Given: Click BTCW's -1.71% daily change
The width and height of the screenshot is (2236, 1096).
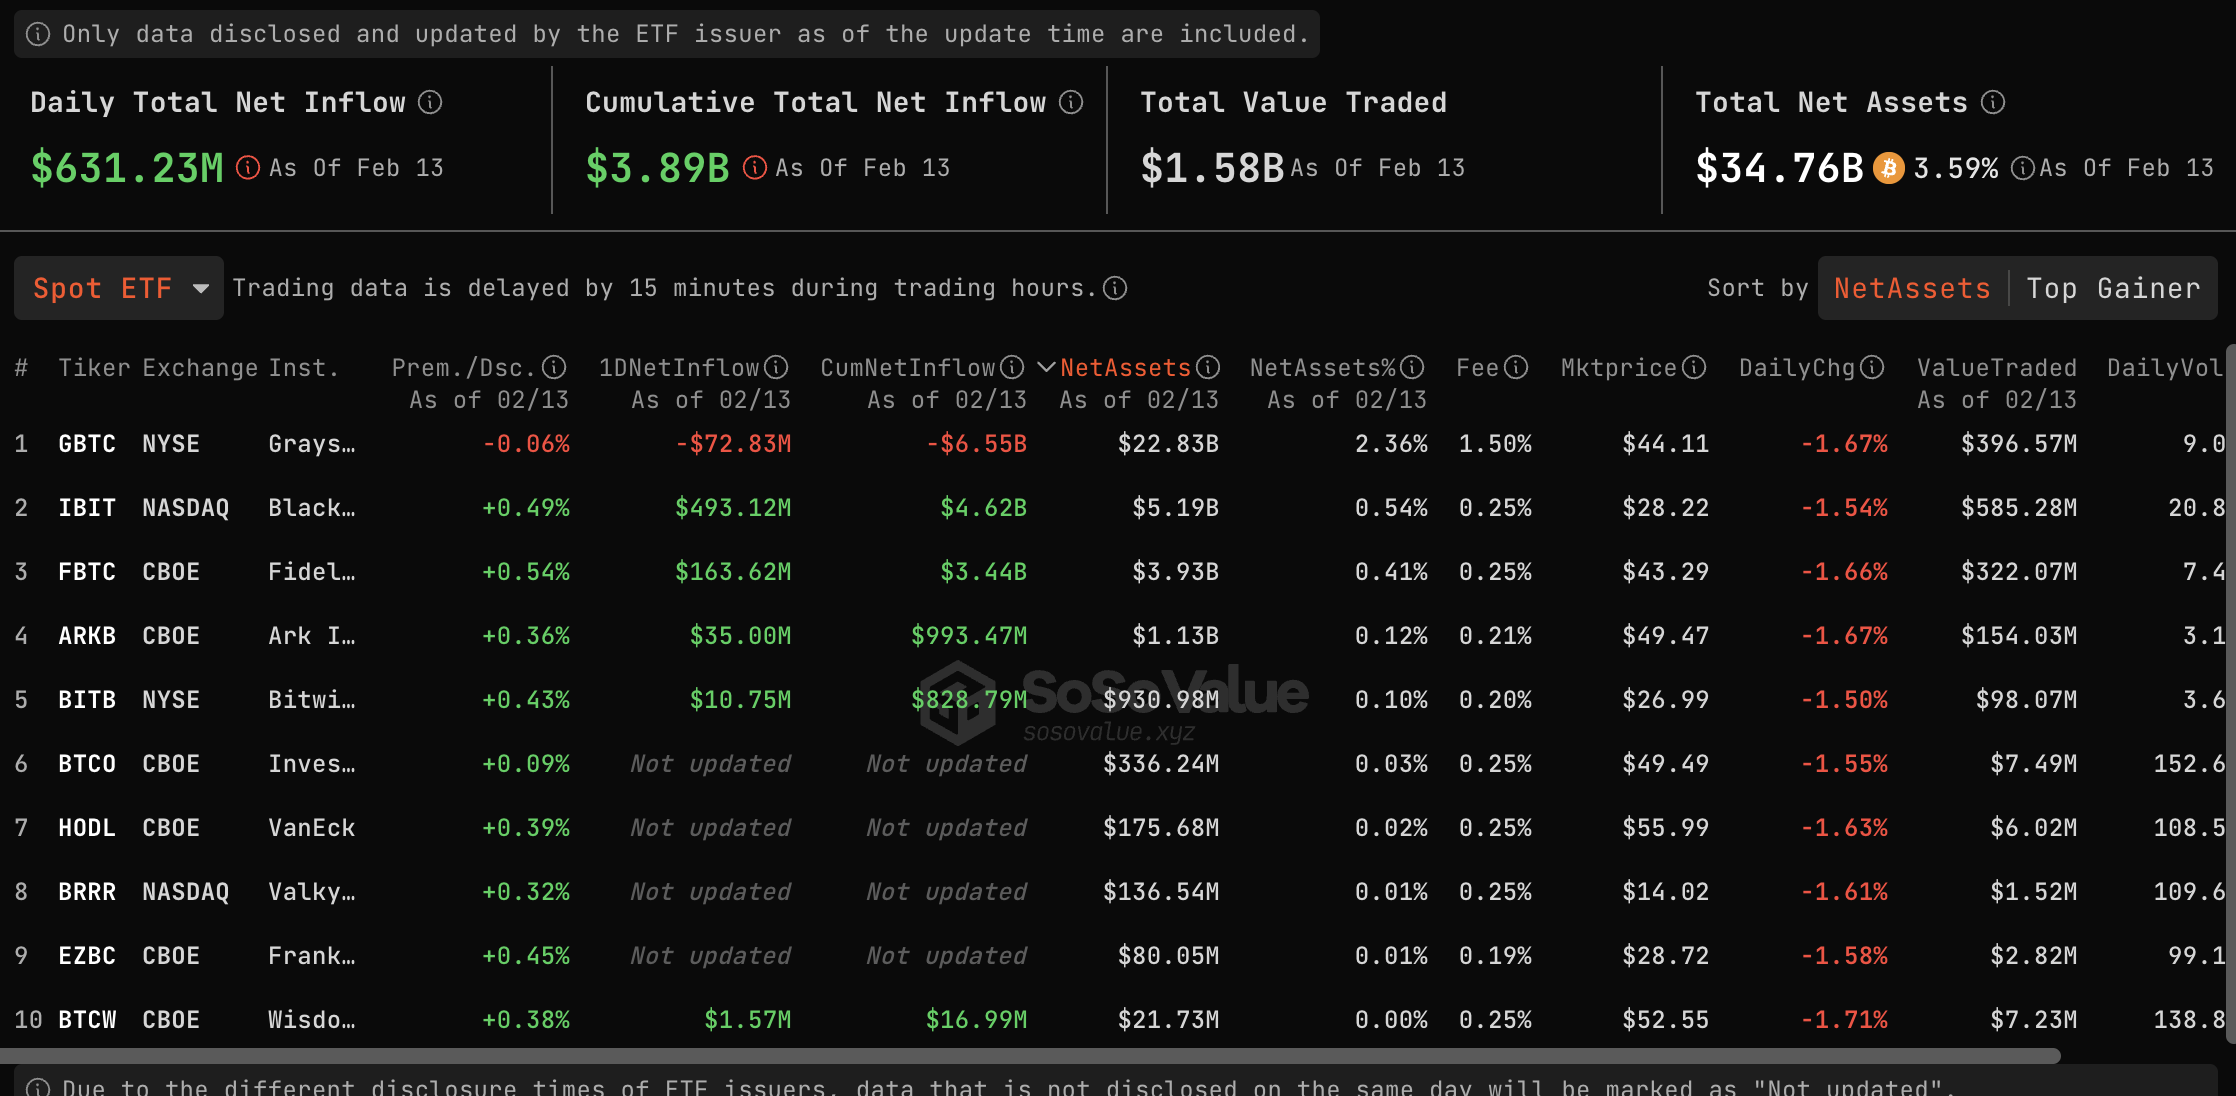Looking at the screenshot, I should [x=1845, y=1019].
